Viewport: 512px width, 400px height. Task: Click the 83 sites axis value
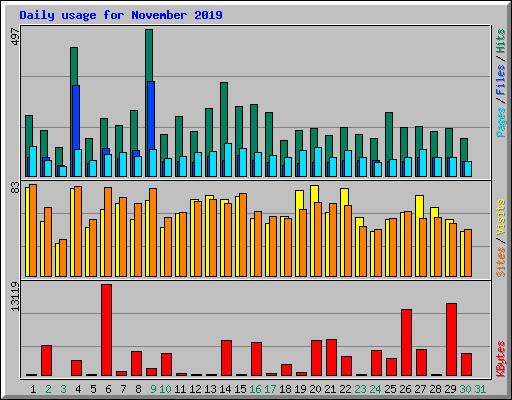click(15, 188)
